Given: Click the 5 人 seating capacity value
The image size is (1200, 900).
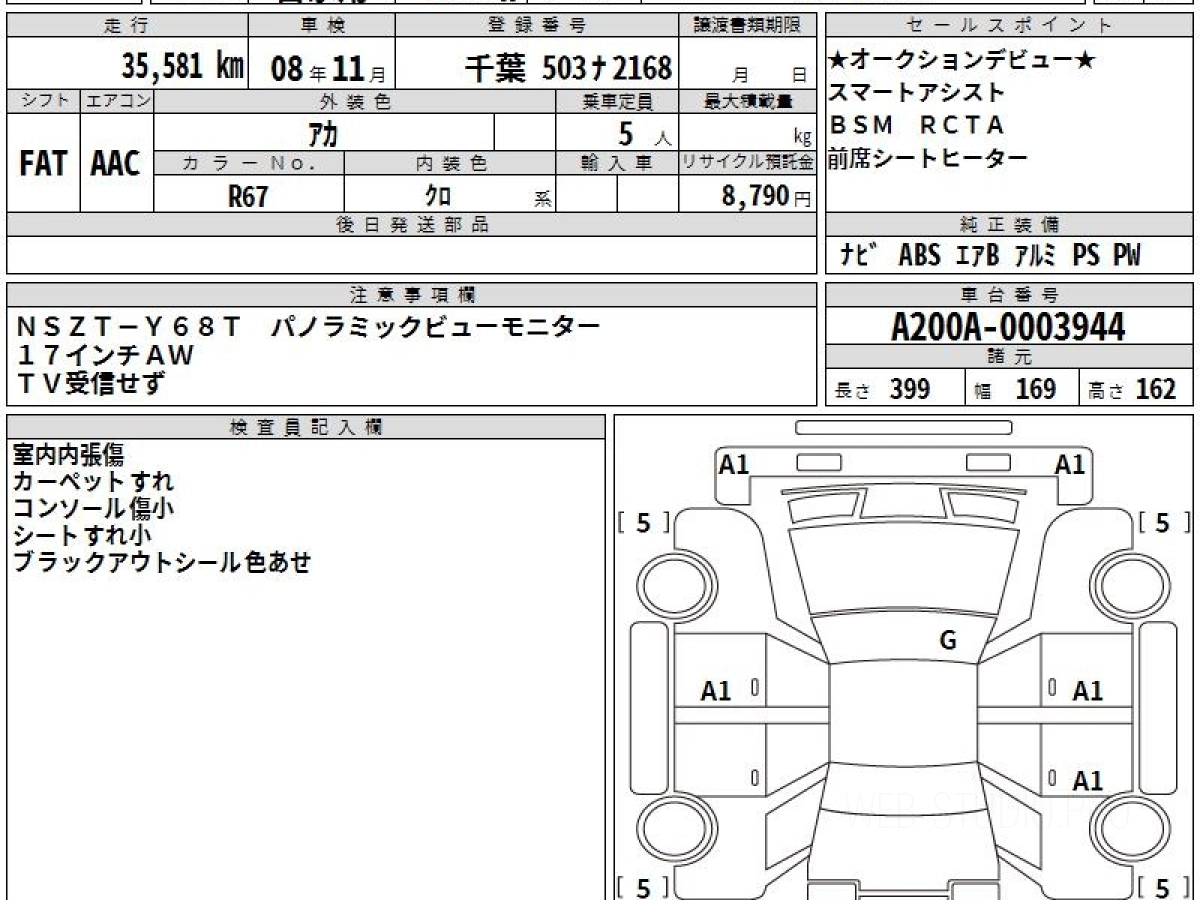Looking at the screenshot, I should 643,133.
